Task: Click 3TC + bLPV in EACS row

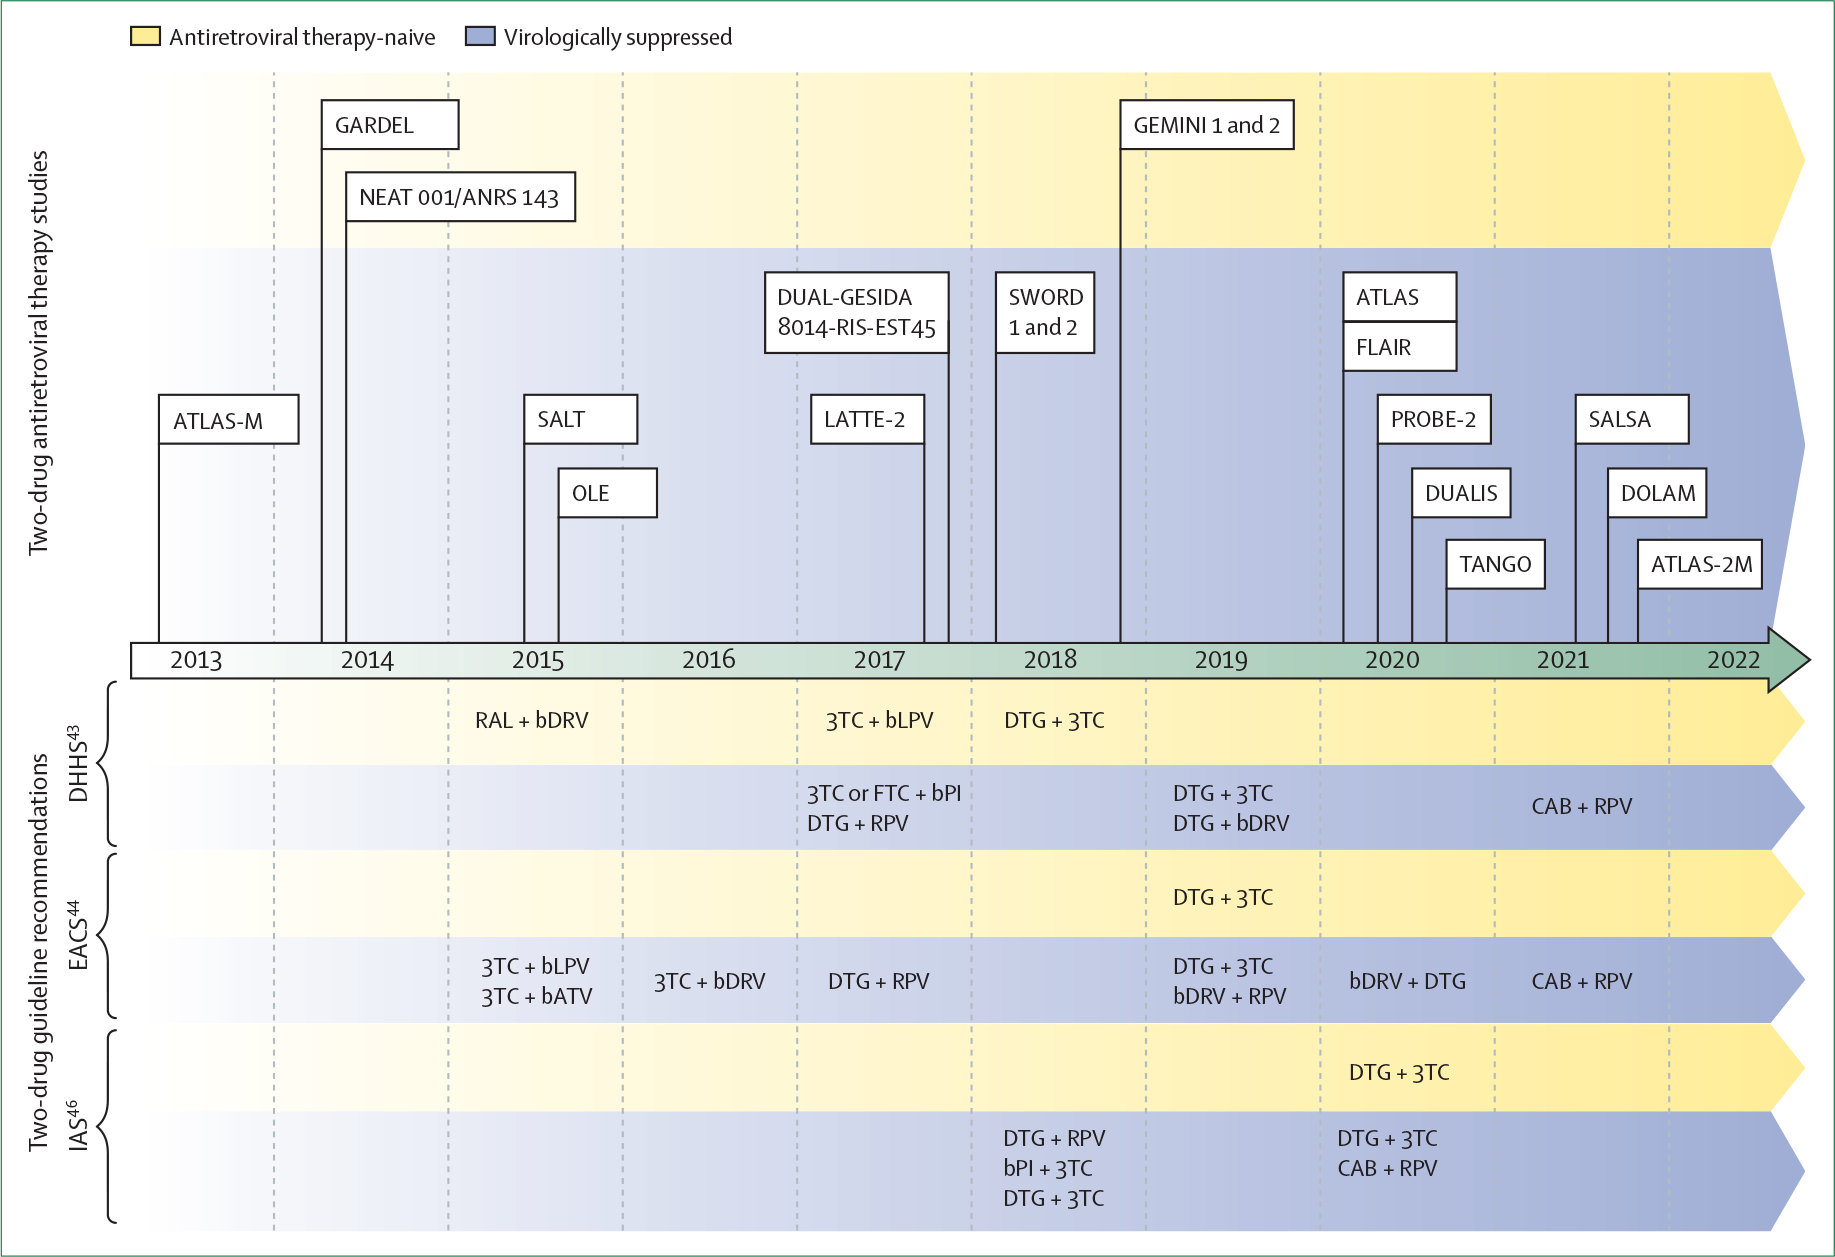Action: point(535,966)
